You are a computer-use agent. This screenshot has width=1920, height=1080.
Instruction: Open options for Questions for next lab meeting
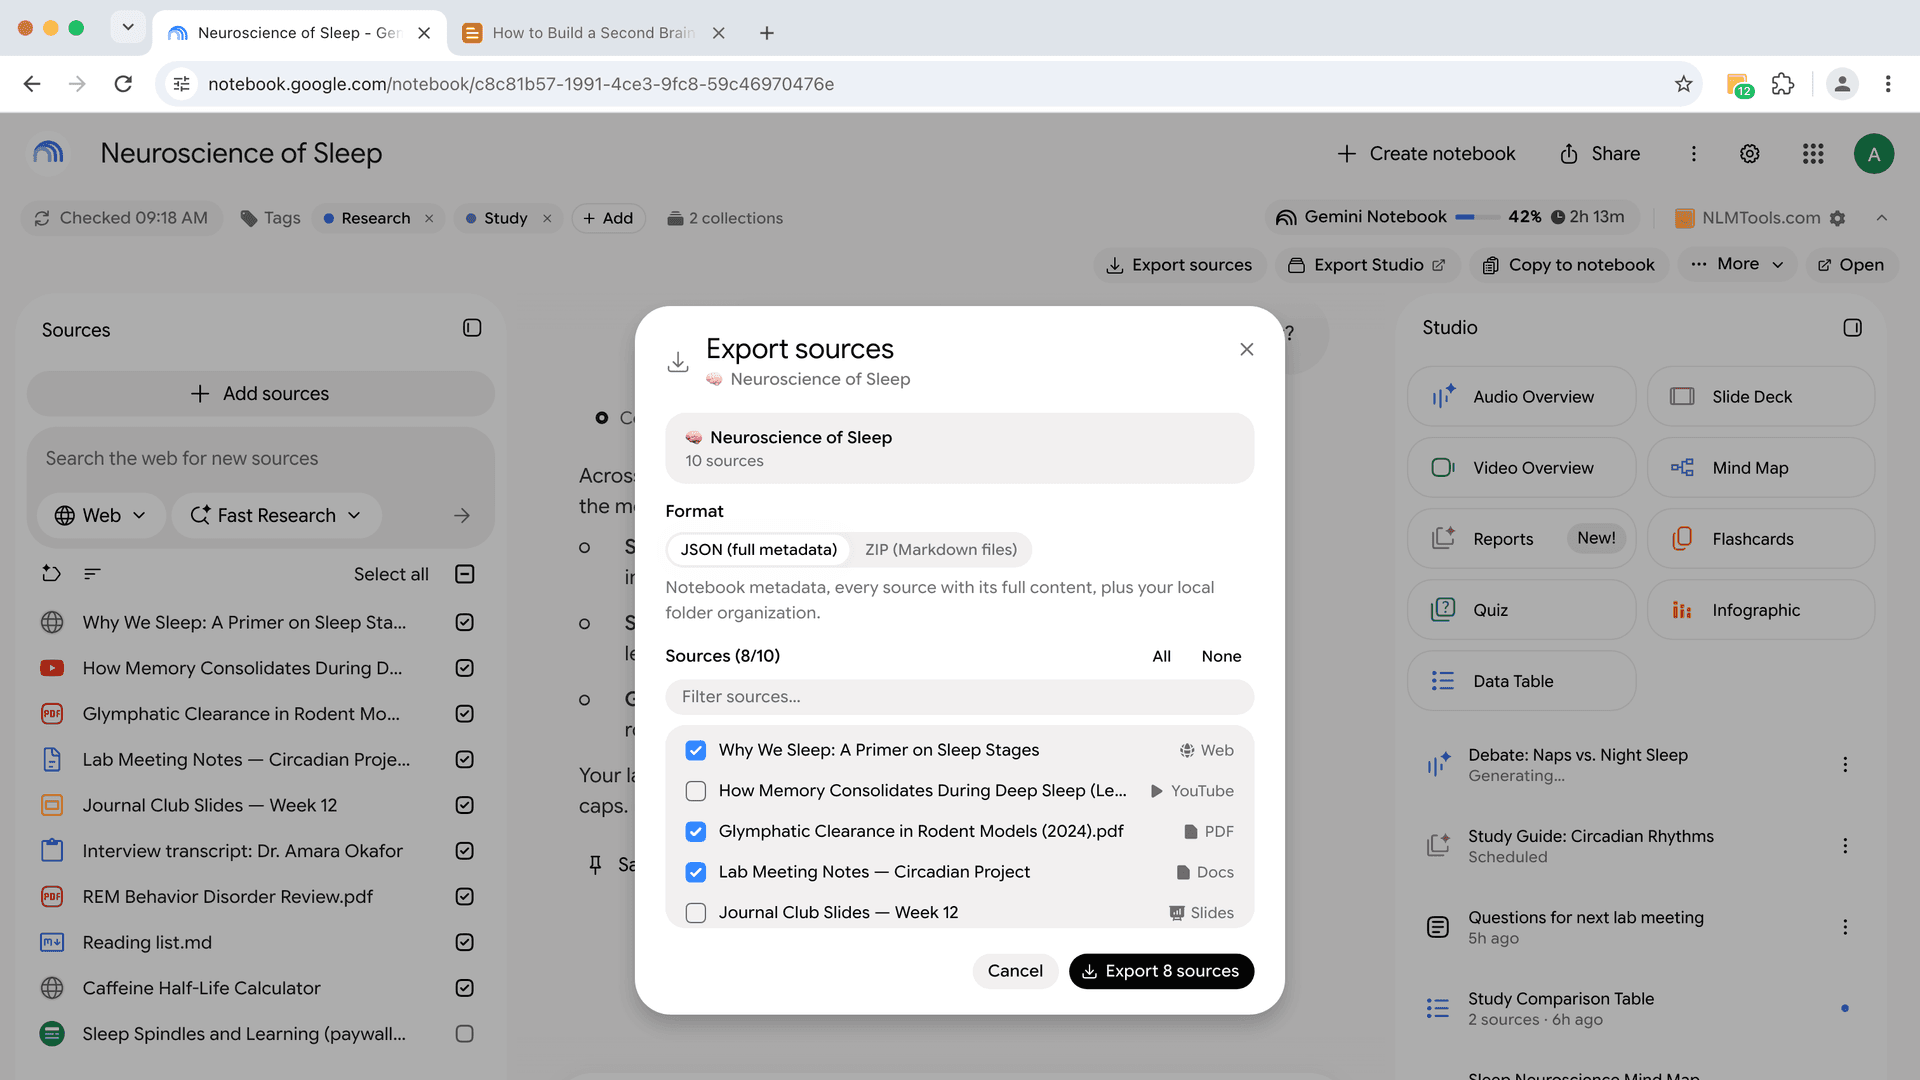click(1845, 927)
